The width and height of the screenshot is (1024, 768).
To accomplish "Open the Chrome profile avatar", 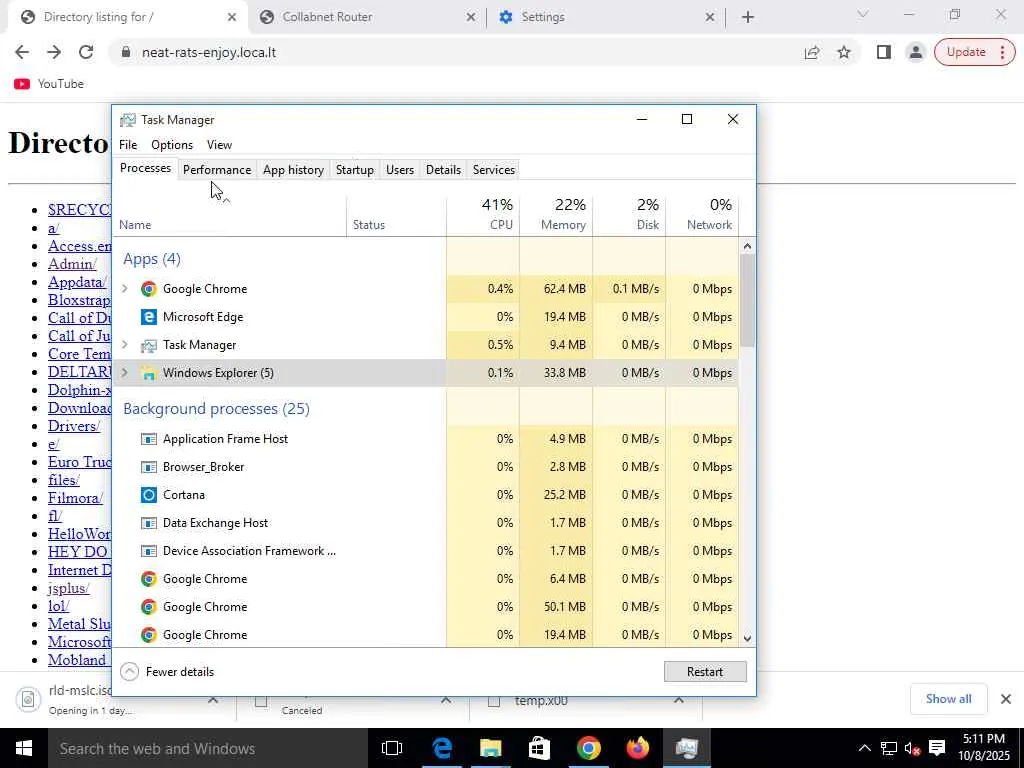I will pyautogui.click(x=916, y=52).
